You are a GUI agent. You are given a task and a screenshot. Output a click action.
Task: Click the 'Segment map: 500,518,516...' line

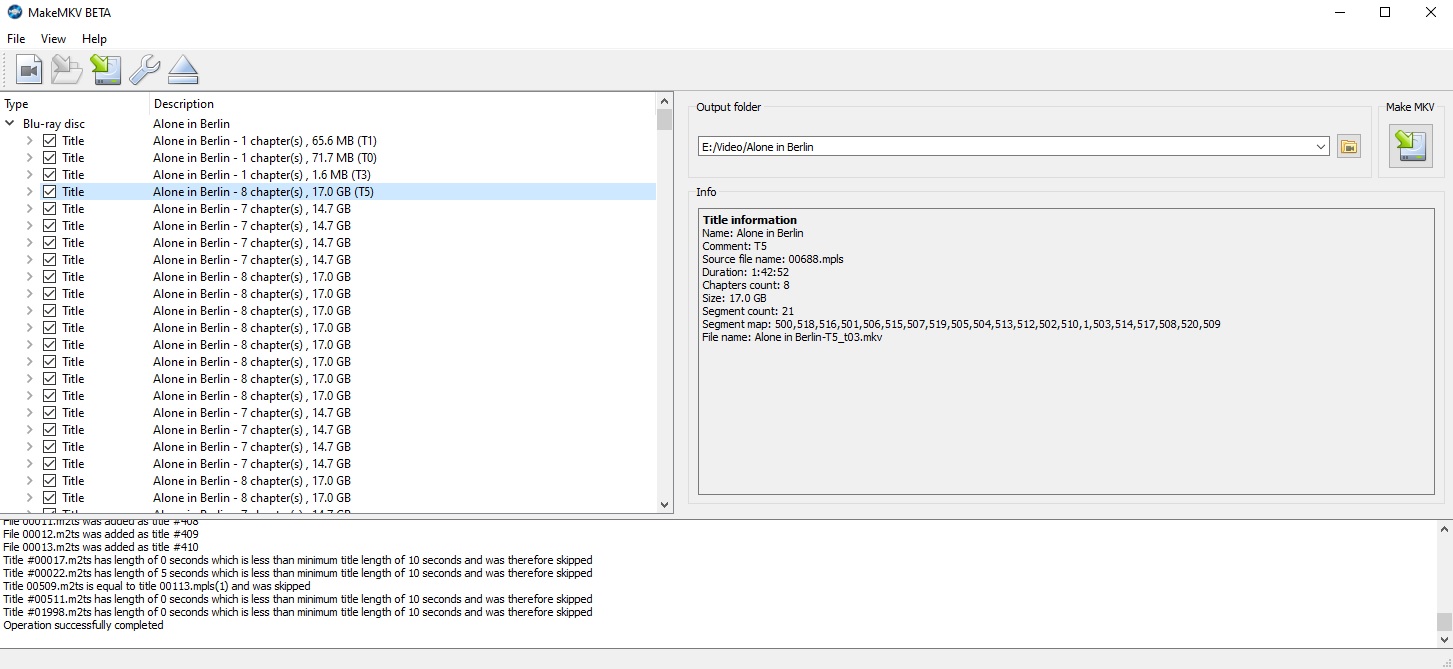pyautogui.click(x=961, y=324)
